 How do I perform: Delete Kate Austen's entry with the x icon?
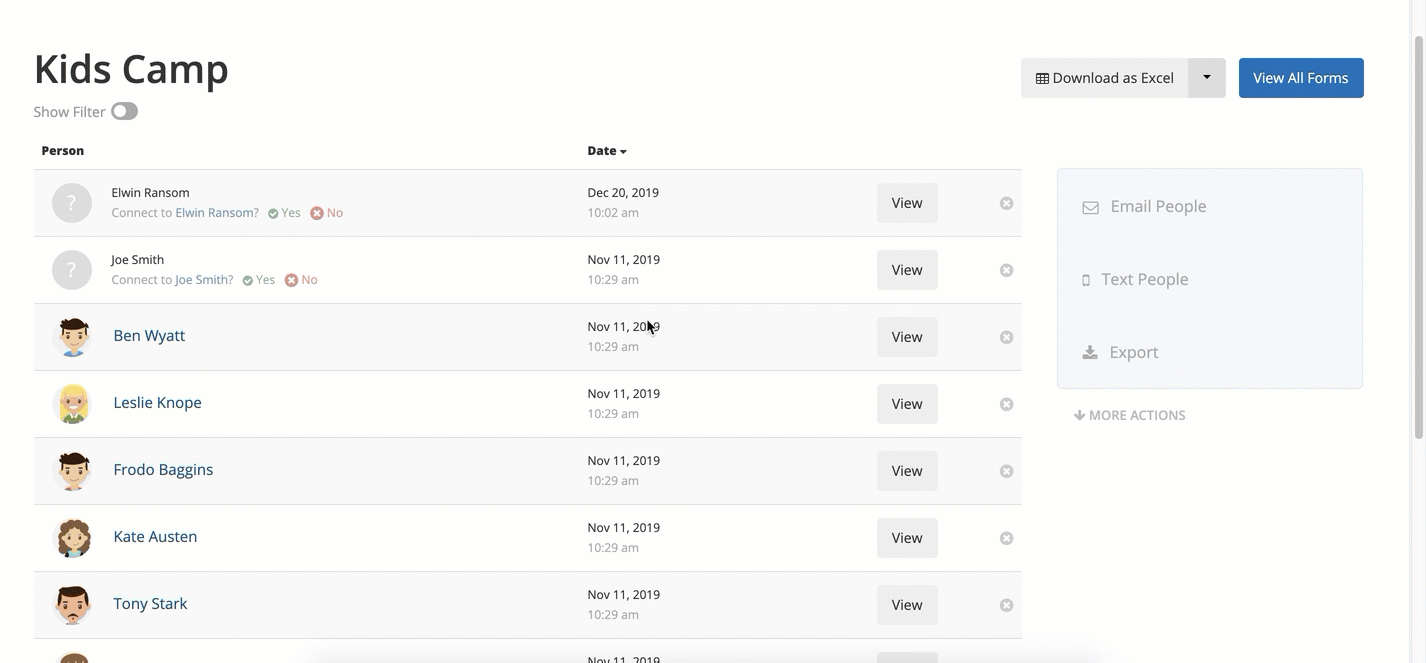tap(1006, 538)
